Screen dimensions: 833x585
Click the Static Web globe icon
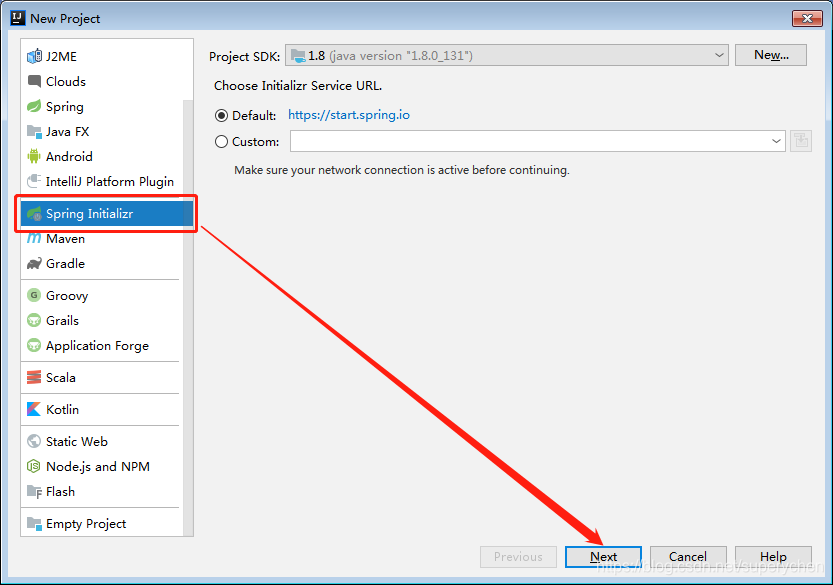pyautogui.click(x=34, y=441)
